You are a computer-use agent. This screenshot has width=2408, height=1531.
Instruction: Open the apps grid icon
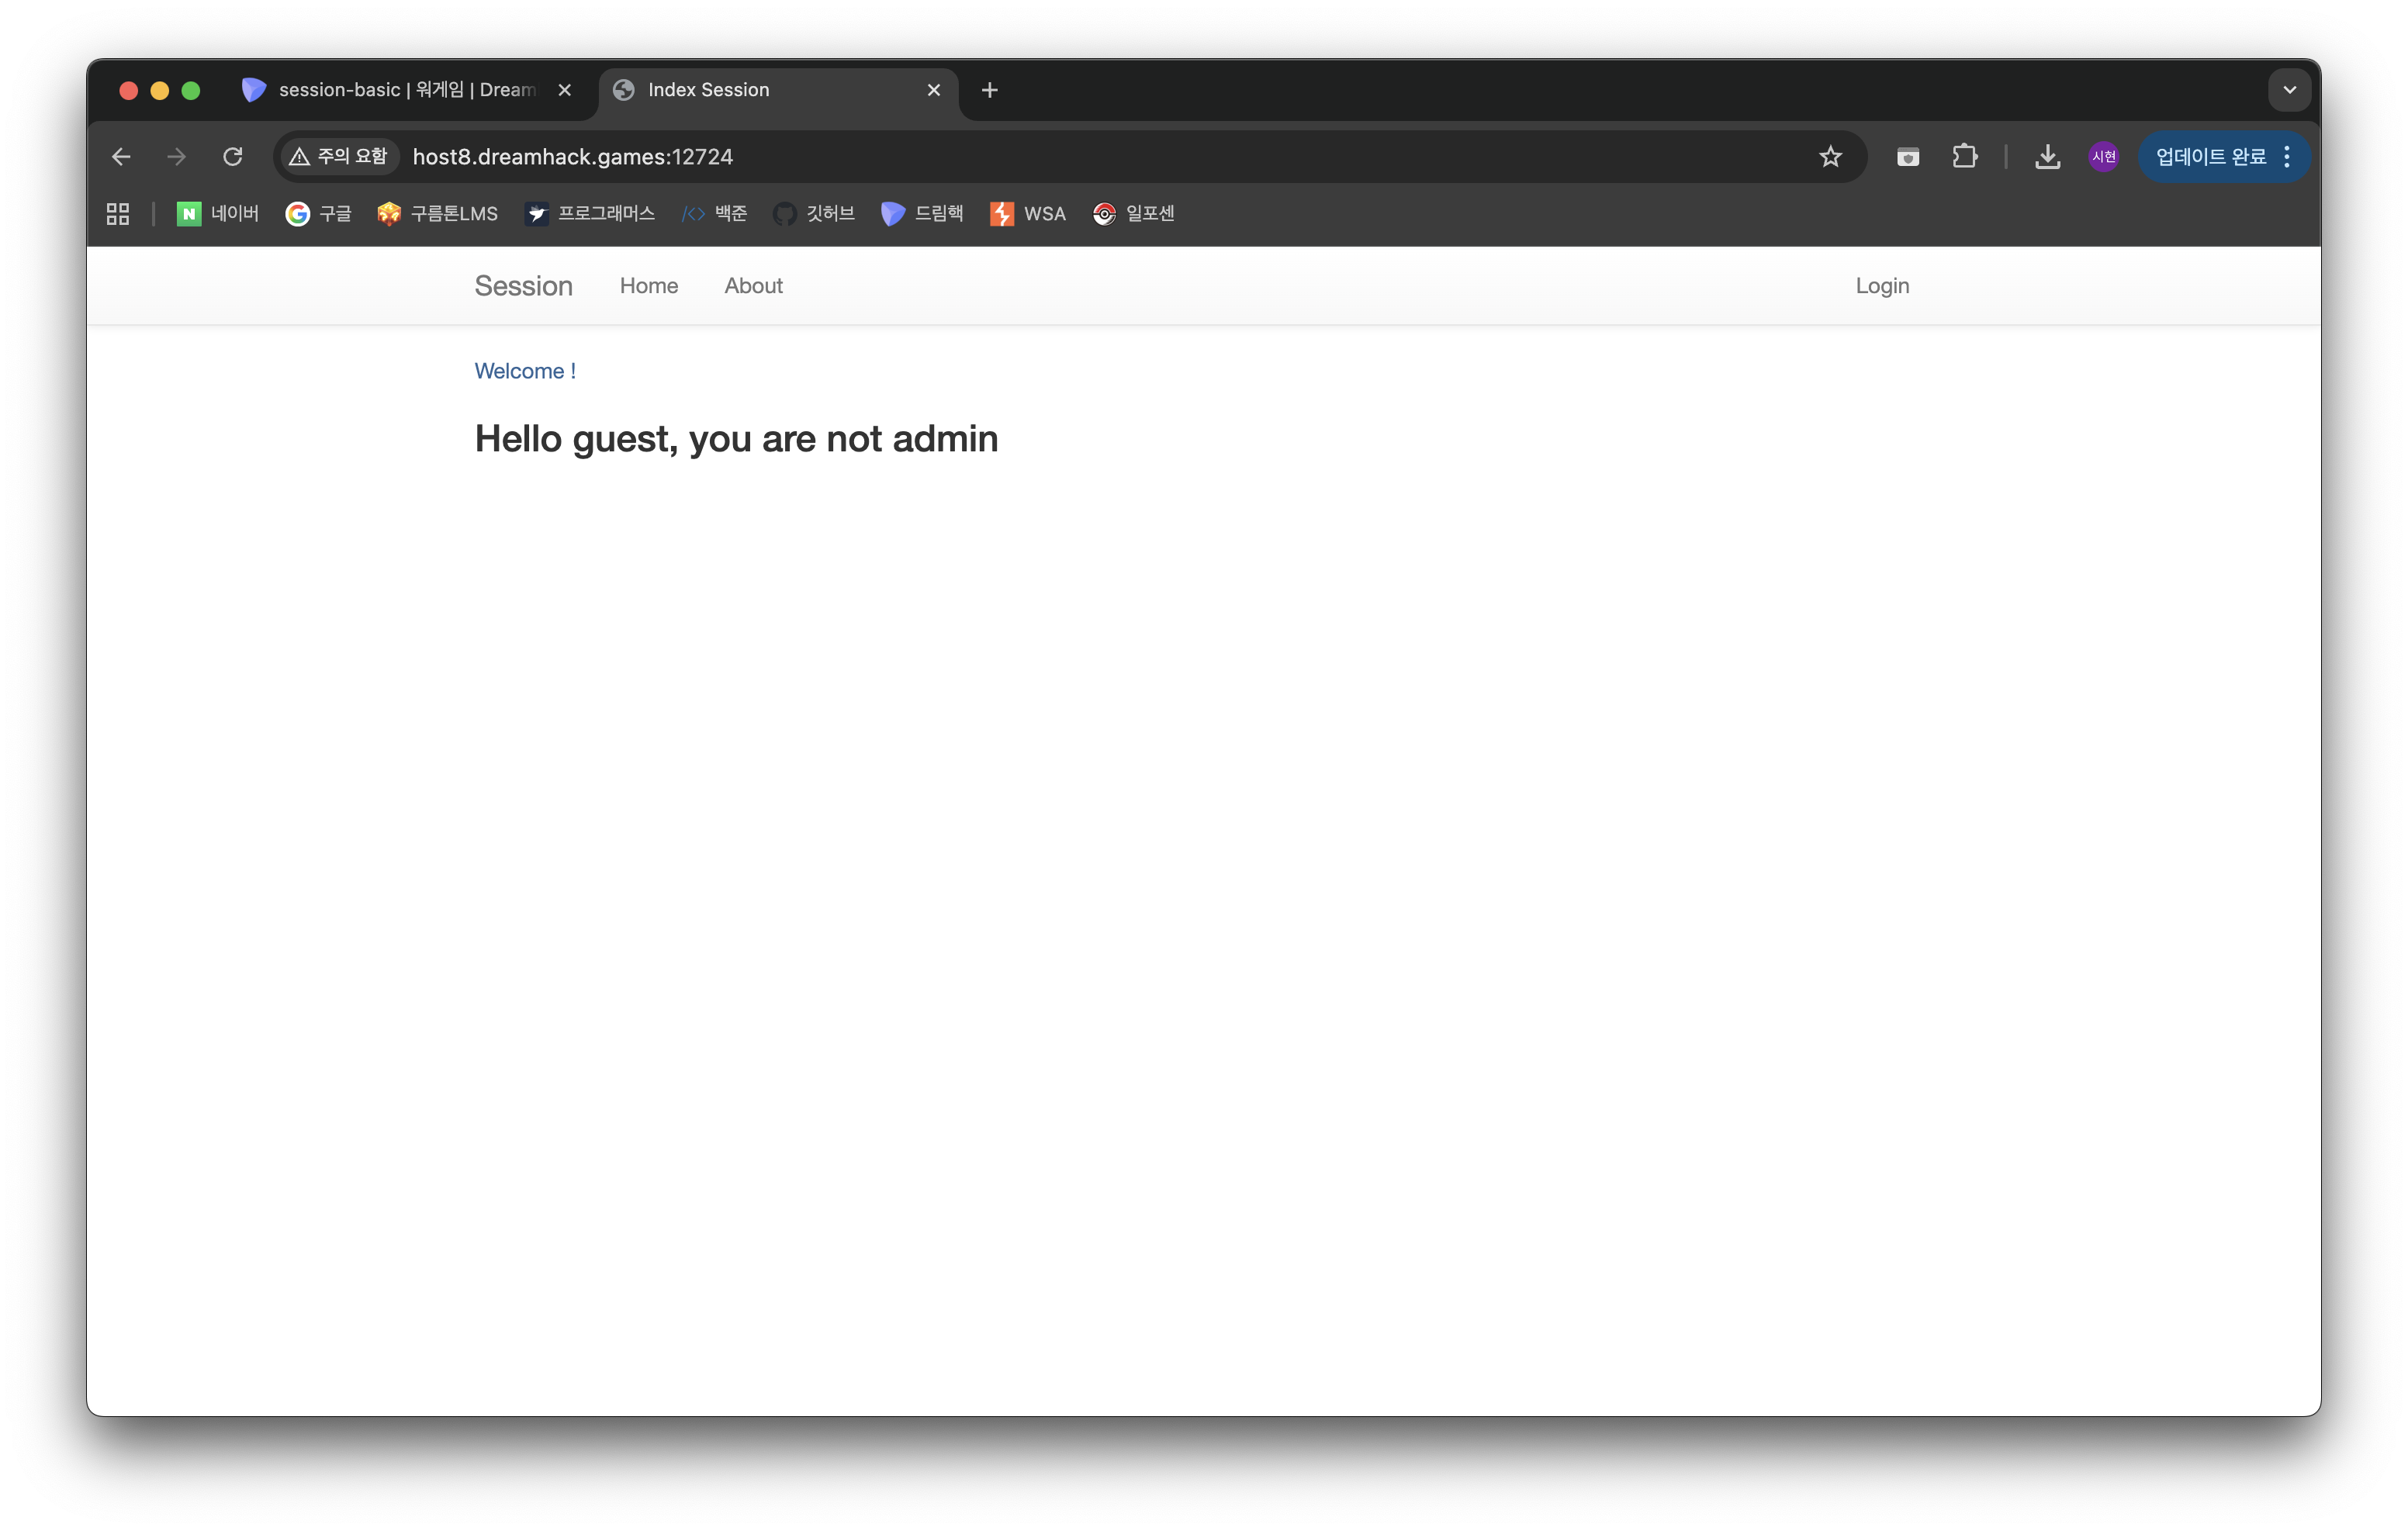coord(118,214)
